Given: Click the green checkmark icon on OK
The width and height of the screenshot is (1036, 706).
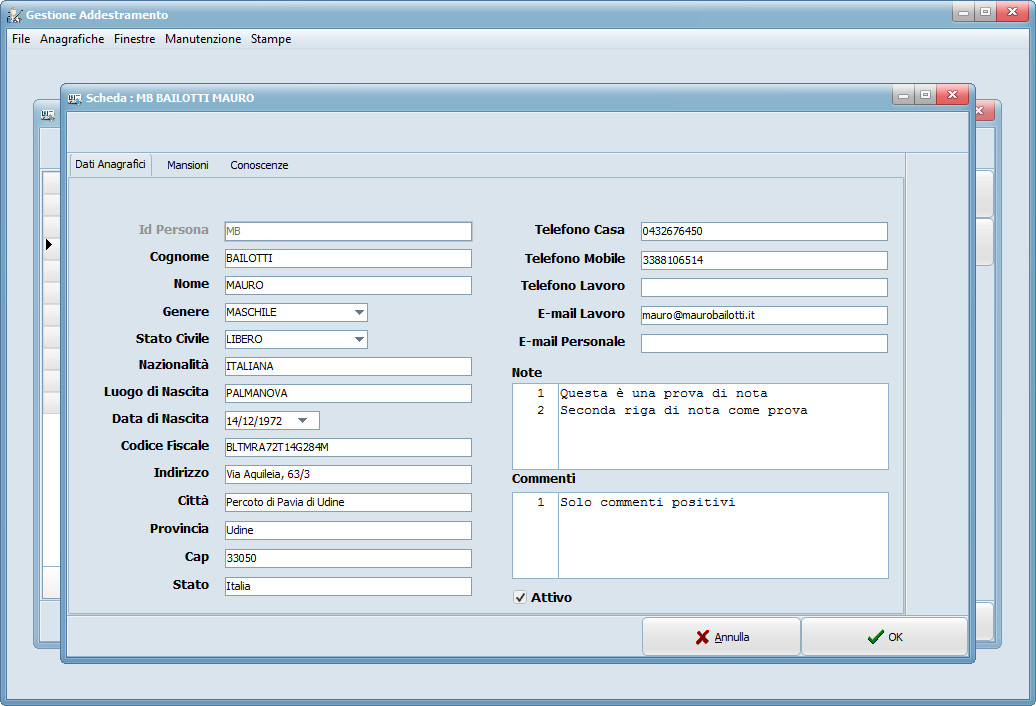Looking at the screenshot, I should 875,637.
